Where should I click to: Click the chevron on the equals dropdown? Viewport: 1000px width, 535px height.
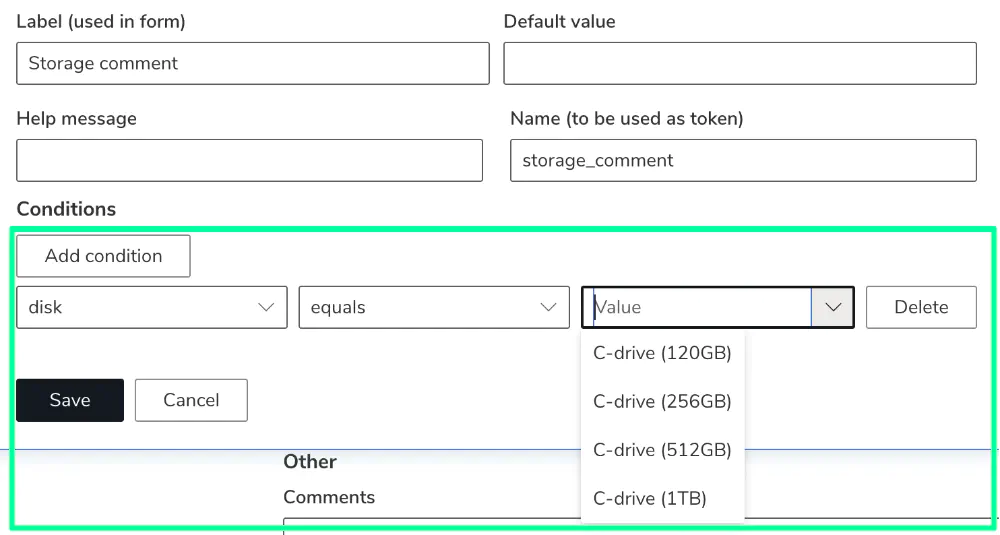548,307
